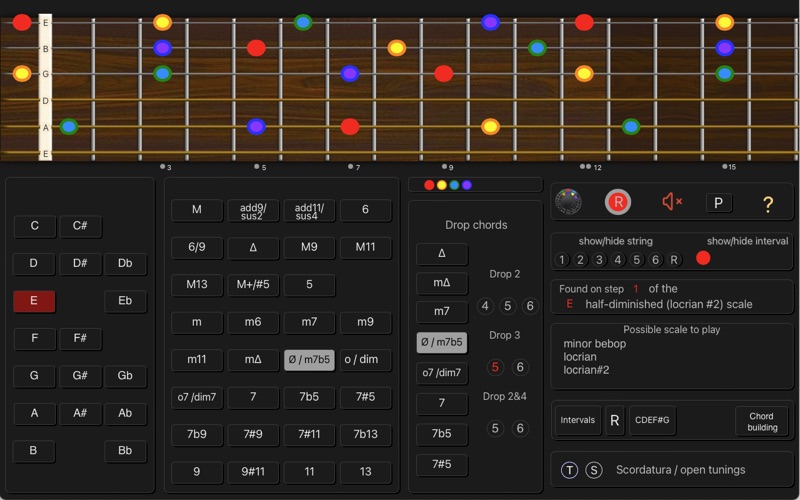Click the circled S scordatura icon

[594, 470]
